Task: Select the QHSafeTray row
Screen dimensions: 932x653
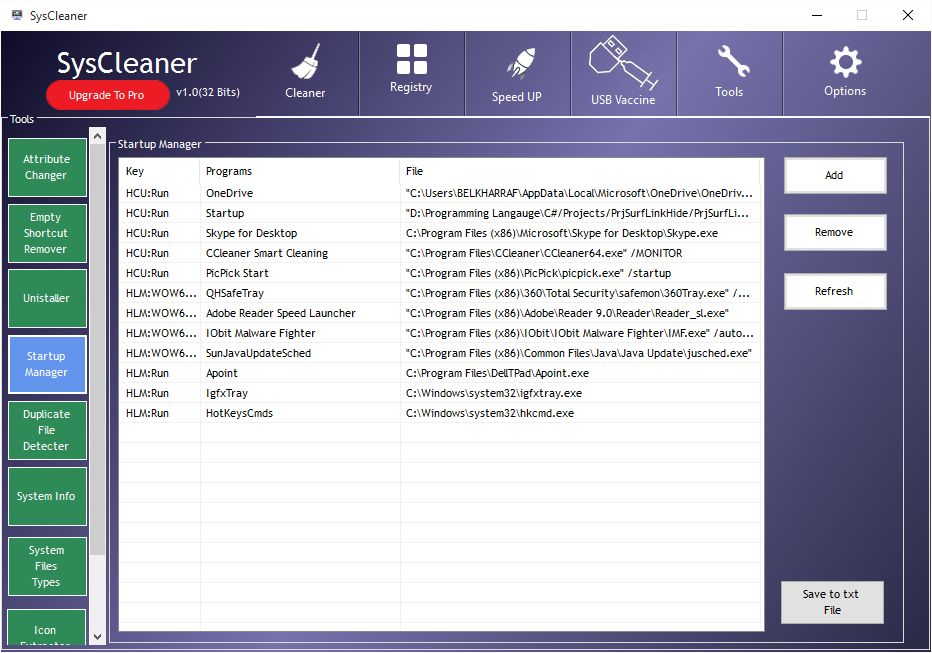Action: (440, 294)
